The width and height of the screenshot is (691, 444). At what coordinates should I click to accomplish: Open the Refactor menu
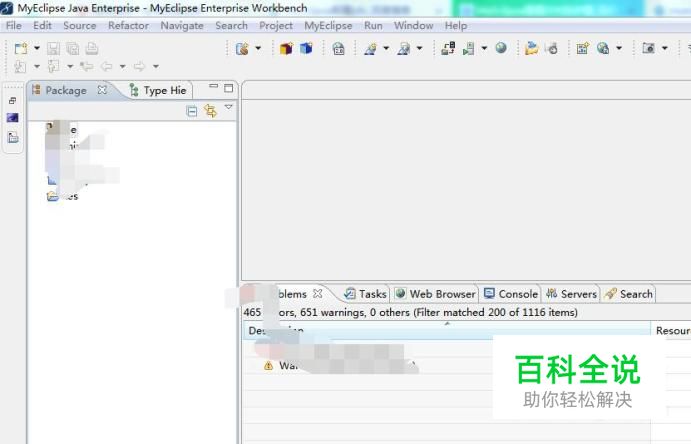point(128,26)
